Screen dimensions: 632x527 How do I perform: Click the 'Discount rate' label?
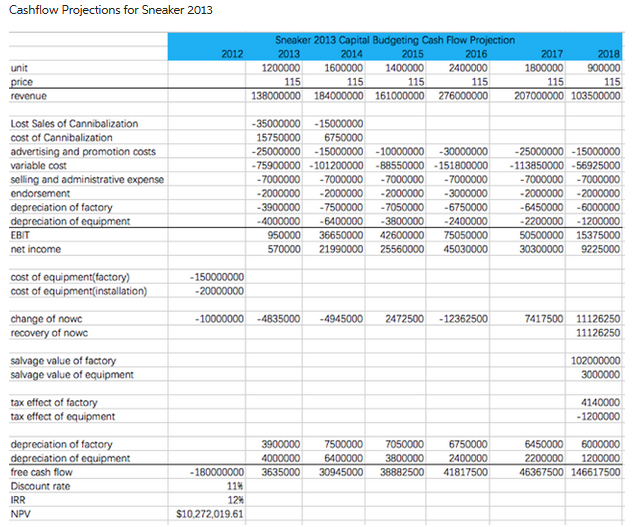pyautogui.click(x=40, y=486)
